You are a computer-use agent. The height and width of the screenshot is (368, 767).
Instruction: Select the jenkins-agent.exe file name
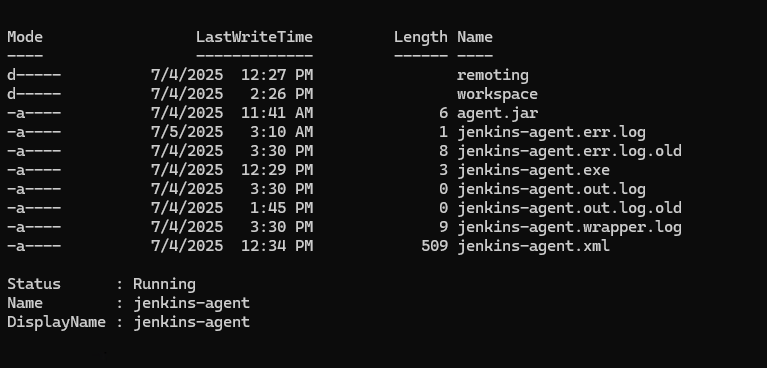pos(533,170)
